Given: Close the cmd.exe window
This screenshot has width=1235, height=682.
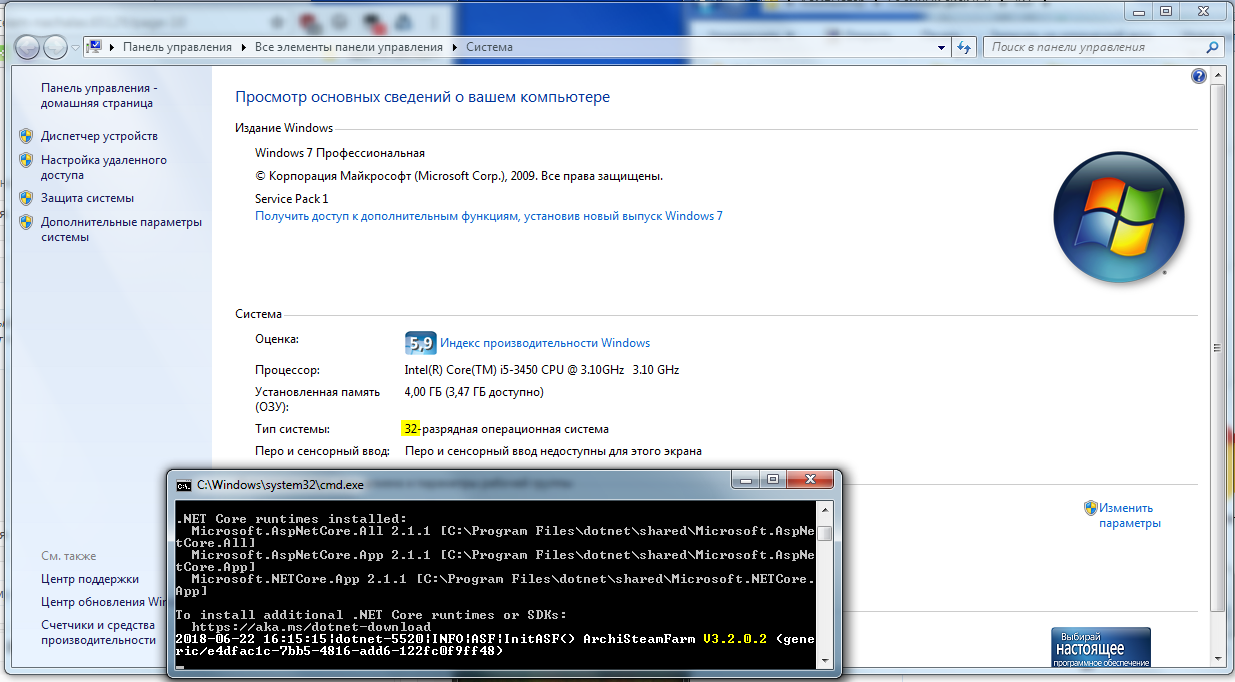Looking at the screenshot, I should click(x=810, y=480).
